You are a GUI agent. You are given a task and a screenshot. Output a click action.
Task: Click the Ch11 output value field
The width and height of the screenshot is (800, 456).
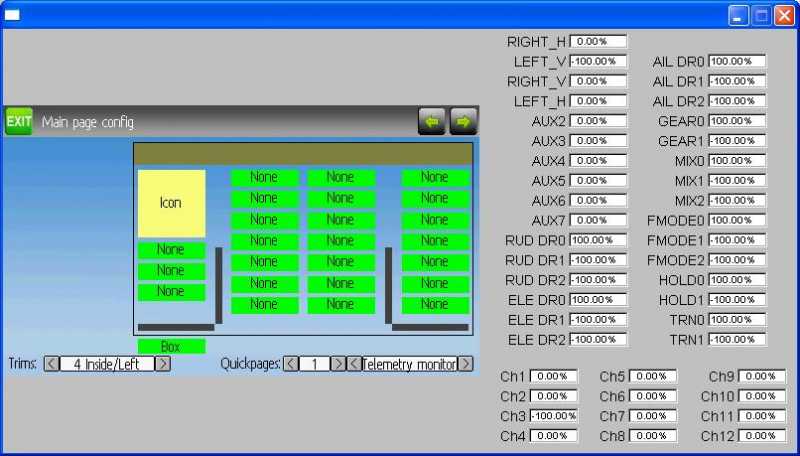(x=762, y=416)
